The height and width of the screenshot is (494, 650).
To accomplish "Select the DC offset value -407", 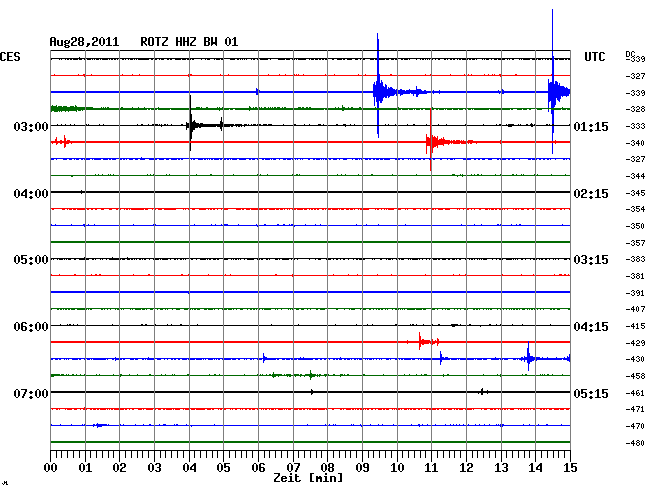I will click(635, 309).
